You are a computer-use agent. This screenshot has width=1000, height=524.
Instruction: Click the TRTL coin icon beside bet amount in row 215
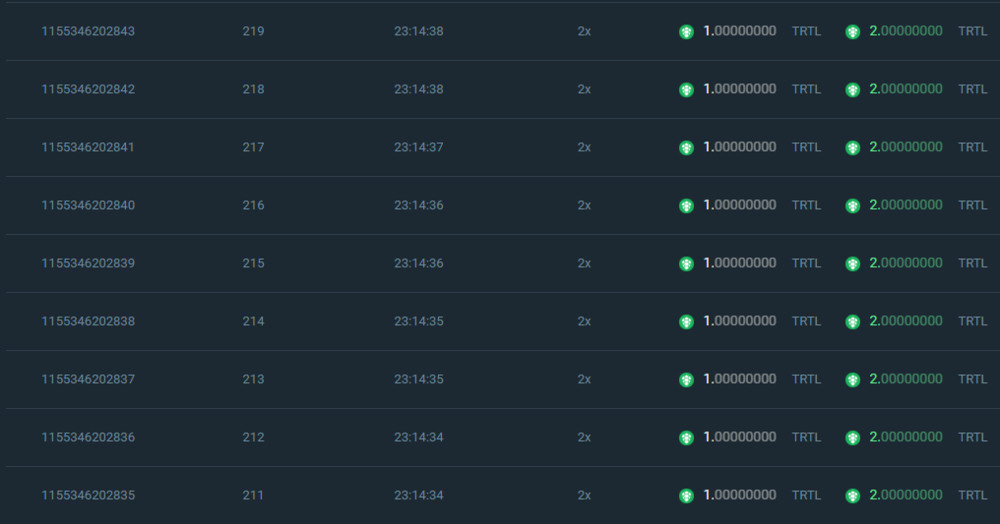[x=686, y=264]
